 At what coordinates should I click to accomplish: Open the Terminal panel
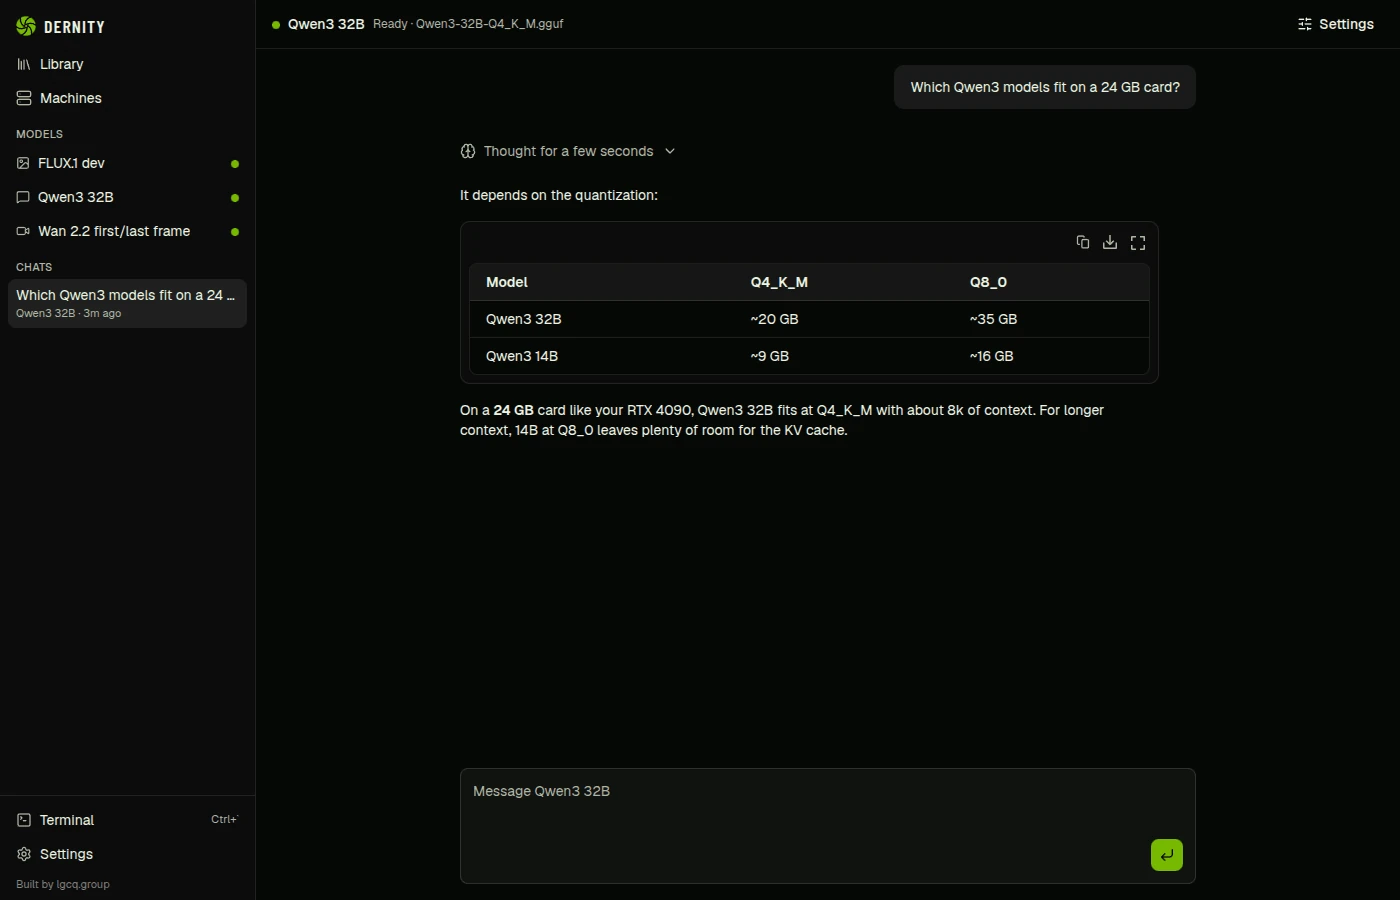click(127, 820)
